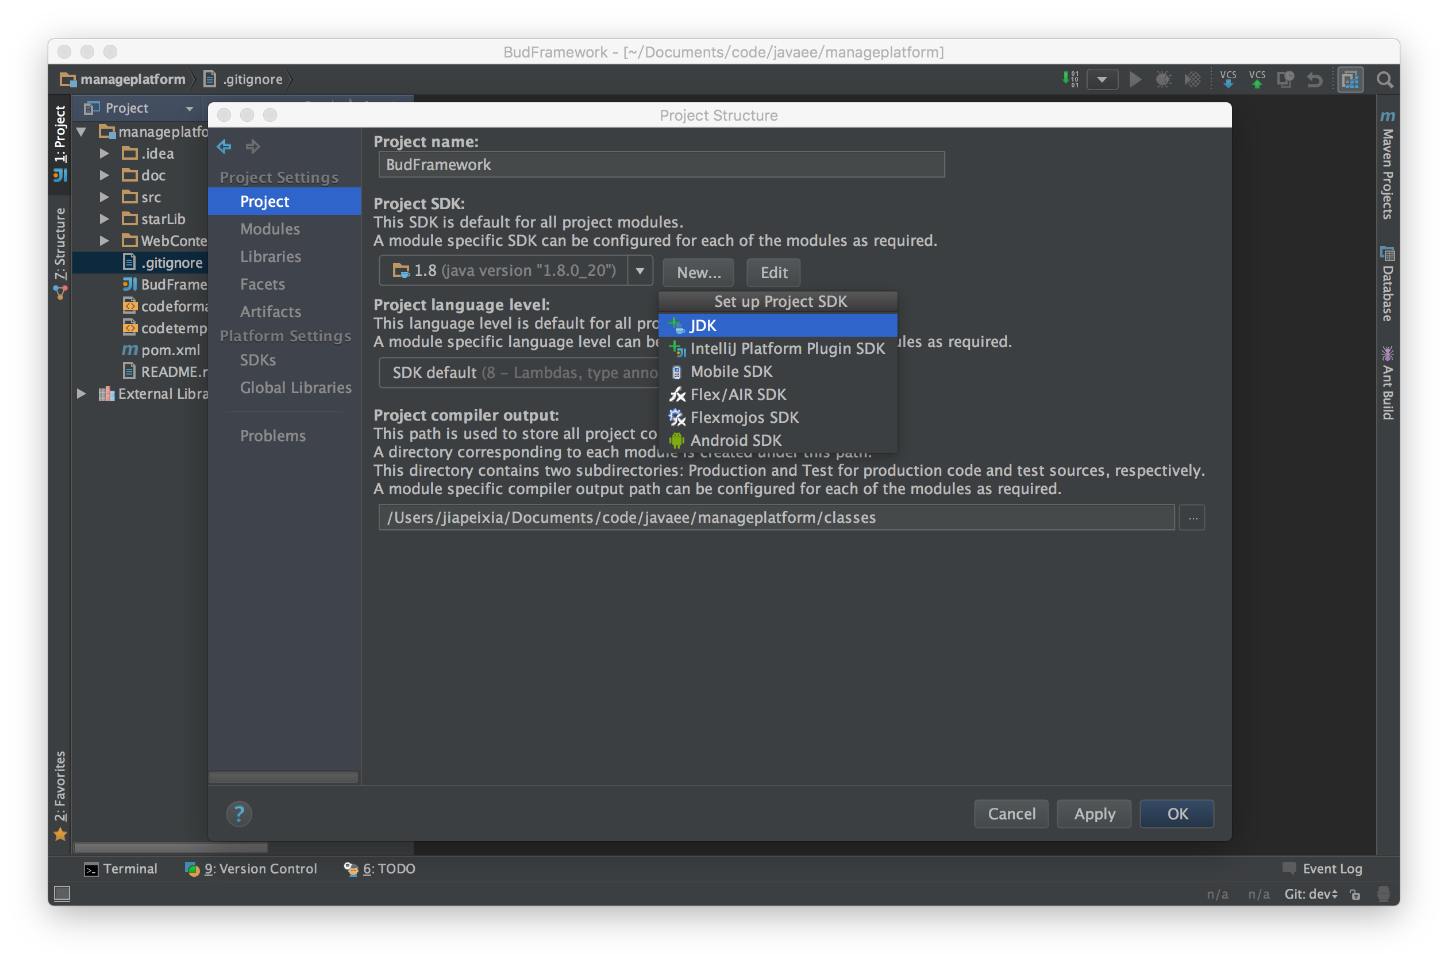
Task: Click the VCS Update Project icon
Action: [x=1228, y=79]
